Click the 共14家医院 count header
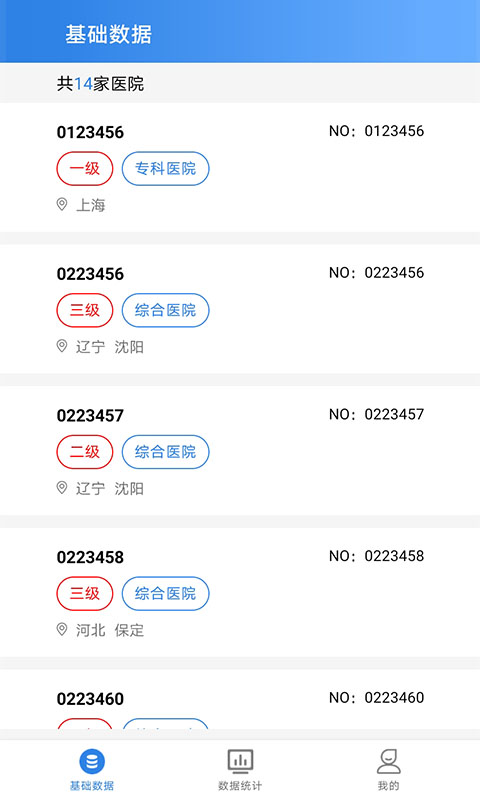 (100, 84)
